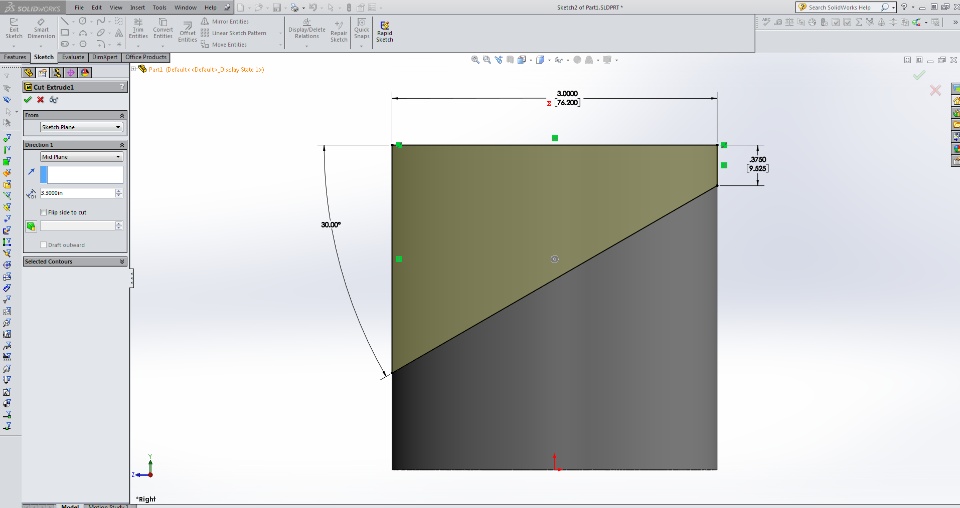Open the DisplayManager tab icon

point(85,73)
